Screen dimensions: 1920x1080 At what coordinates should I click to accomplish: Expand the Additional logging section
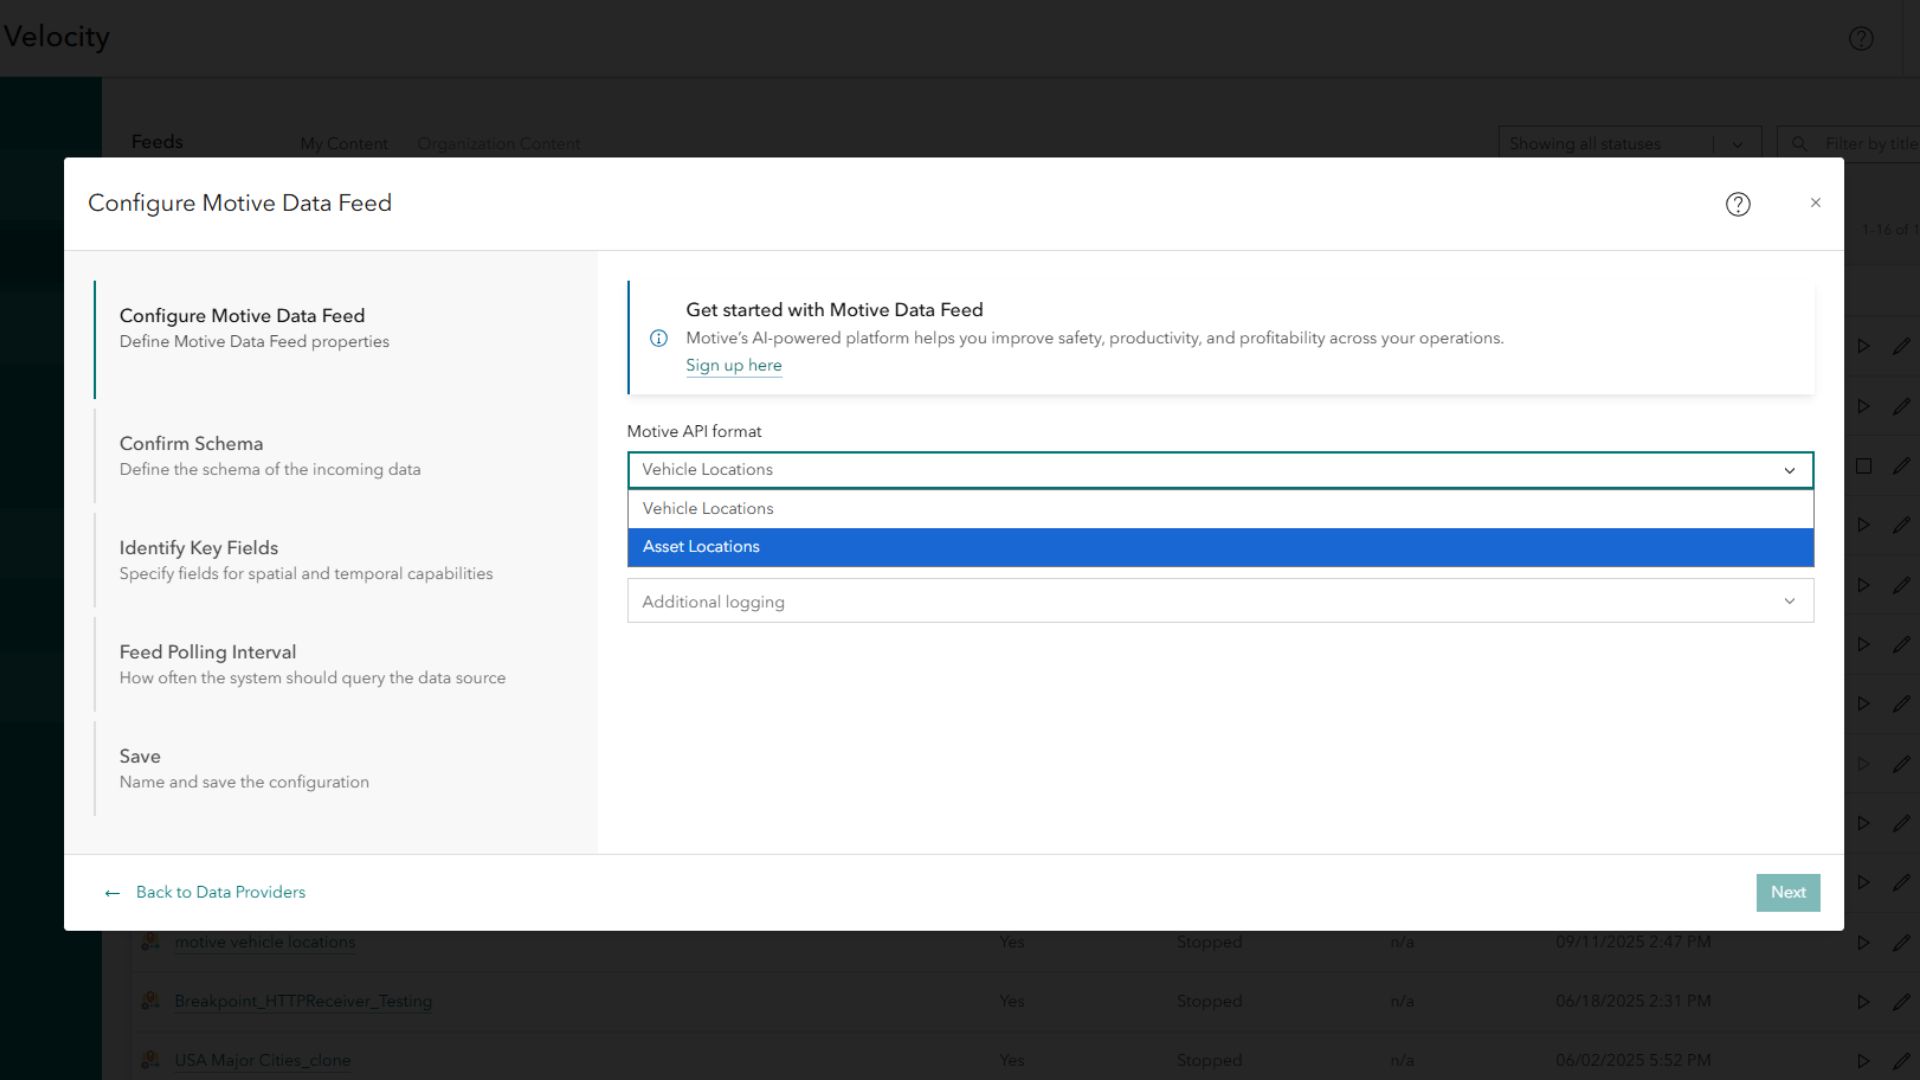pyautogui.click(x=1789, y=601)
